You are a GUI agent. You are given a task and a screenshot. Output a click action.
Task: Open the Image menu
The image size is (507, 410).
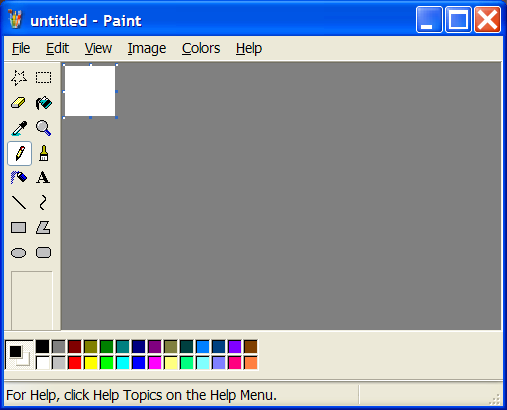(x=147, y=48)
